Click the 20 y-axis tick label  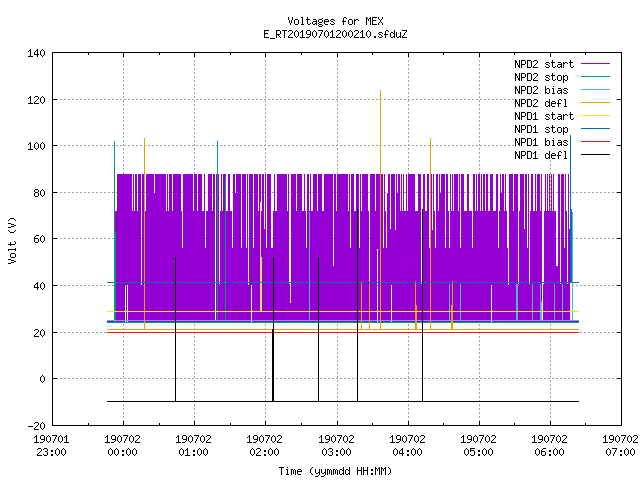39,333
